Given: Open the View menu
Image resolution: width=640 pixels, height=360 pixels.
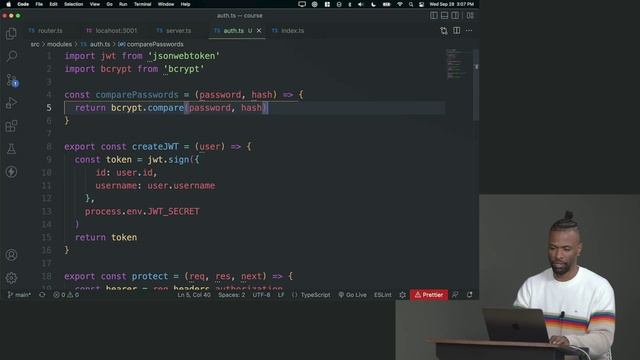Looking at the screenshot, I should pos(95,4).
